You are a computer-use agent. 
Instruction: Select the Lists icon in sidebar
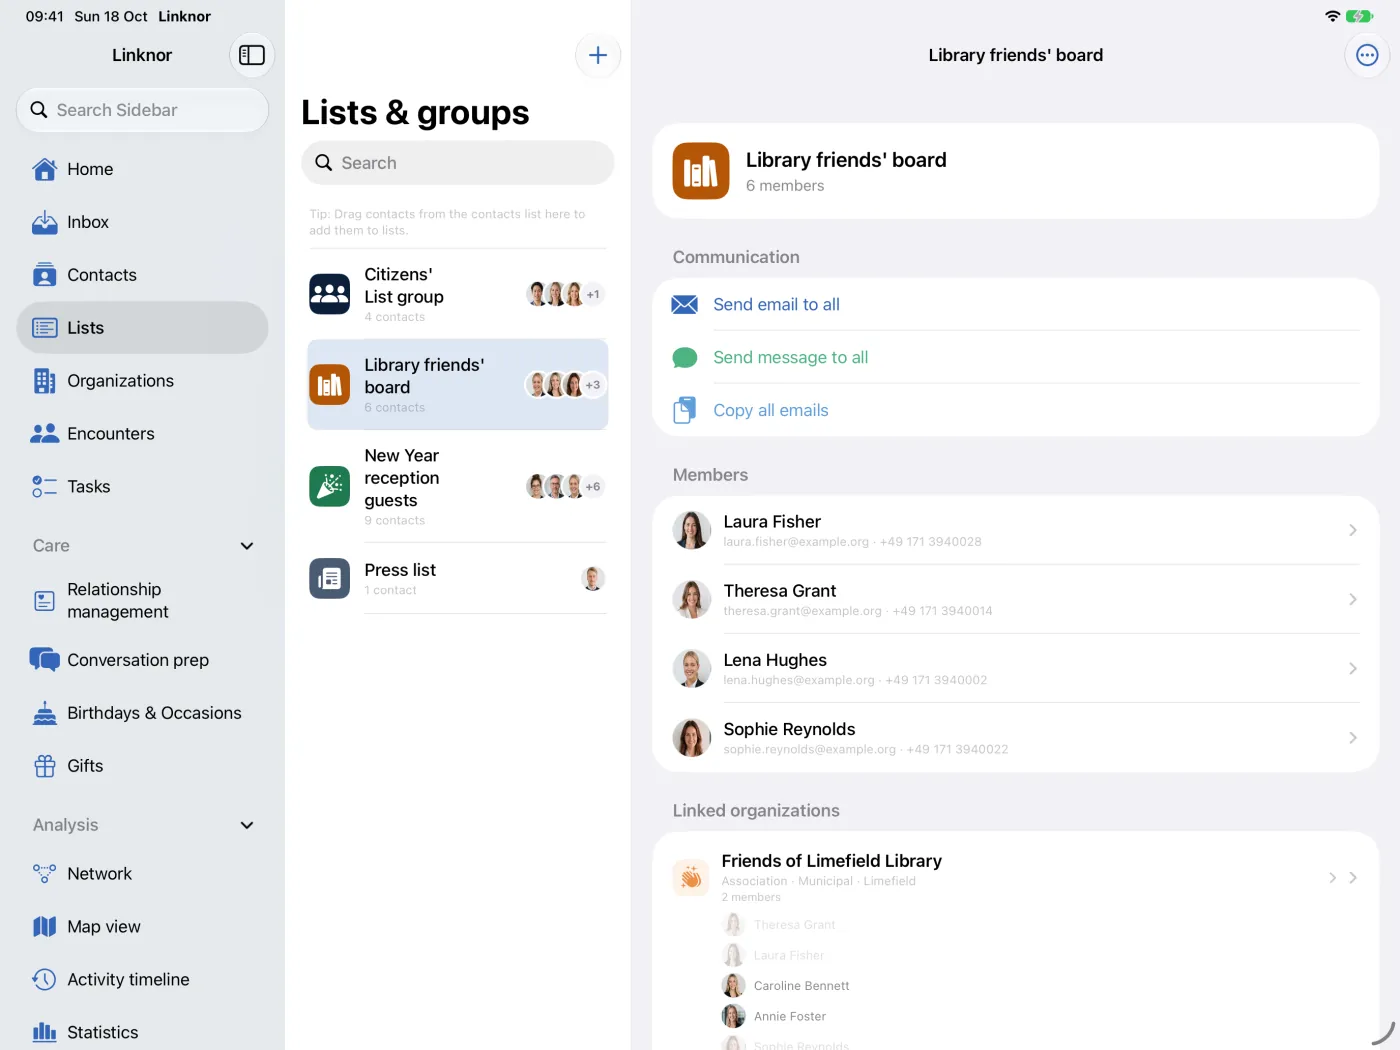click(x=45, y=328)
